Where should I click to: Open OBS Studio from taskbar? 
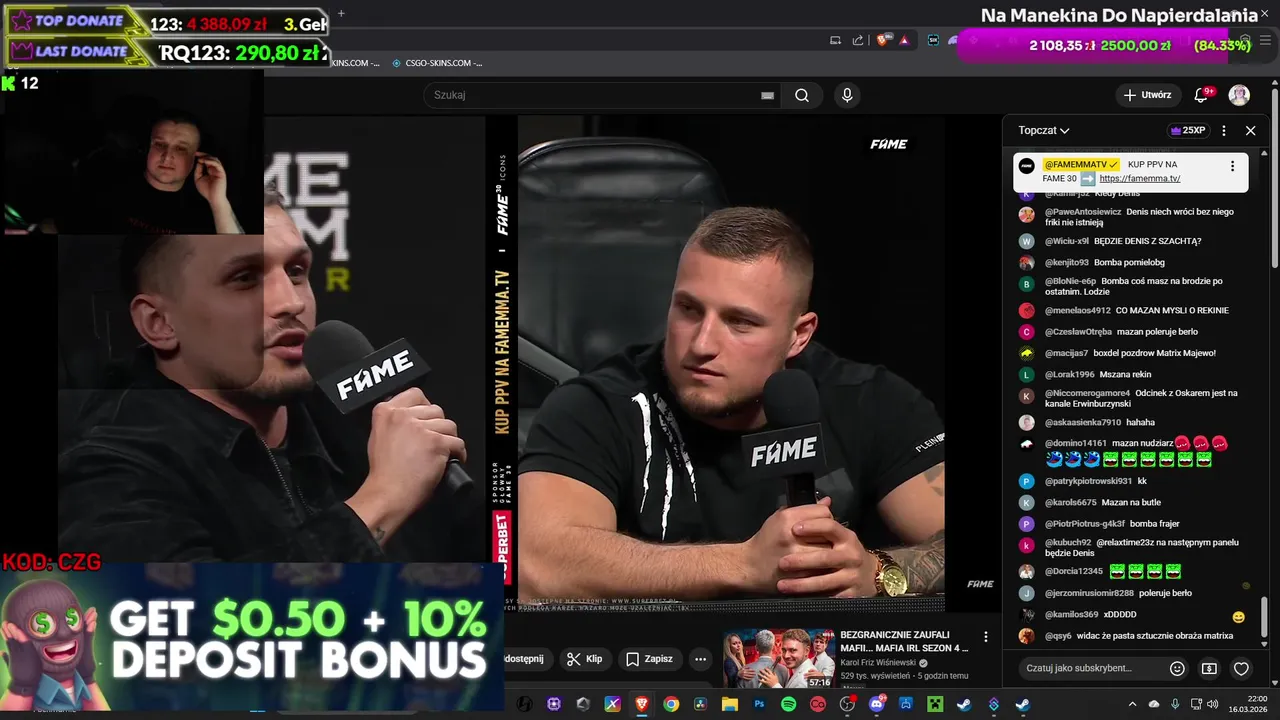click(x=847, y=704)
